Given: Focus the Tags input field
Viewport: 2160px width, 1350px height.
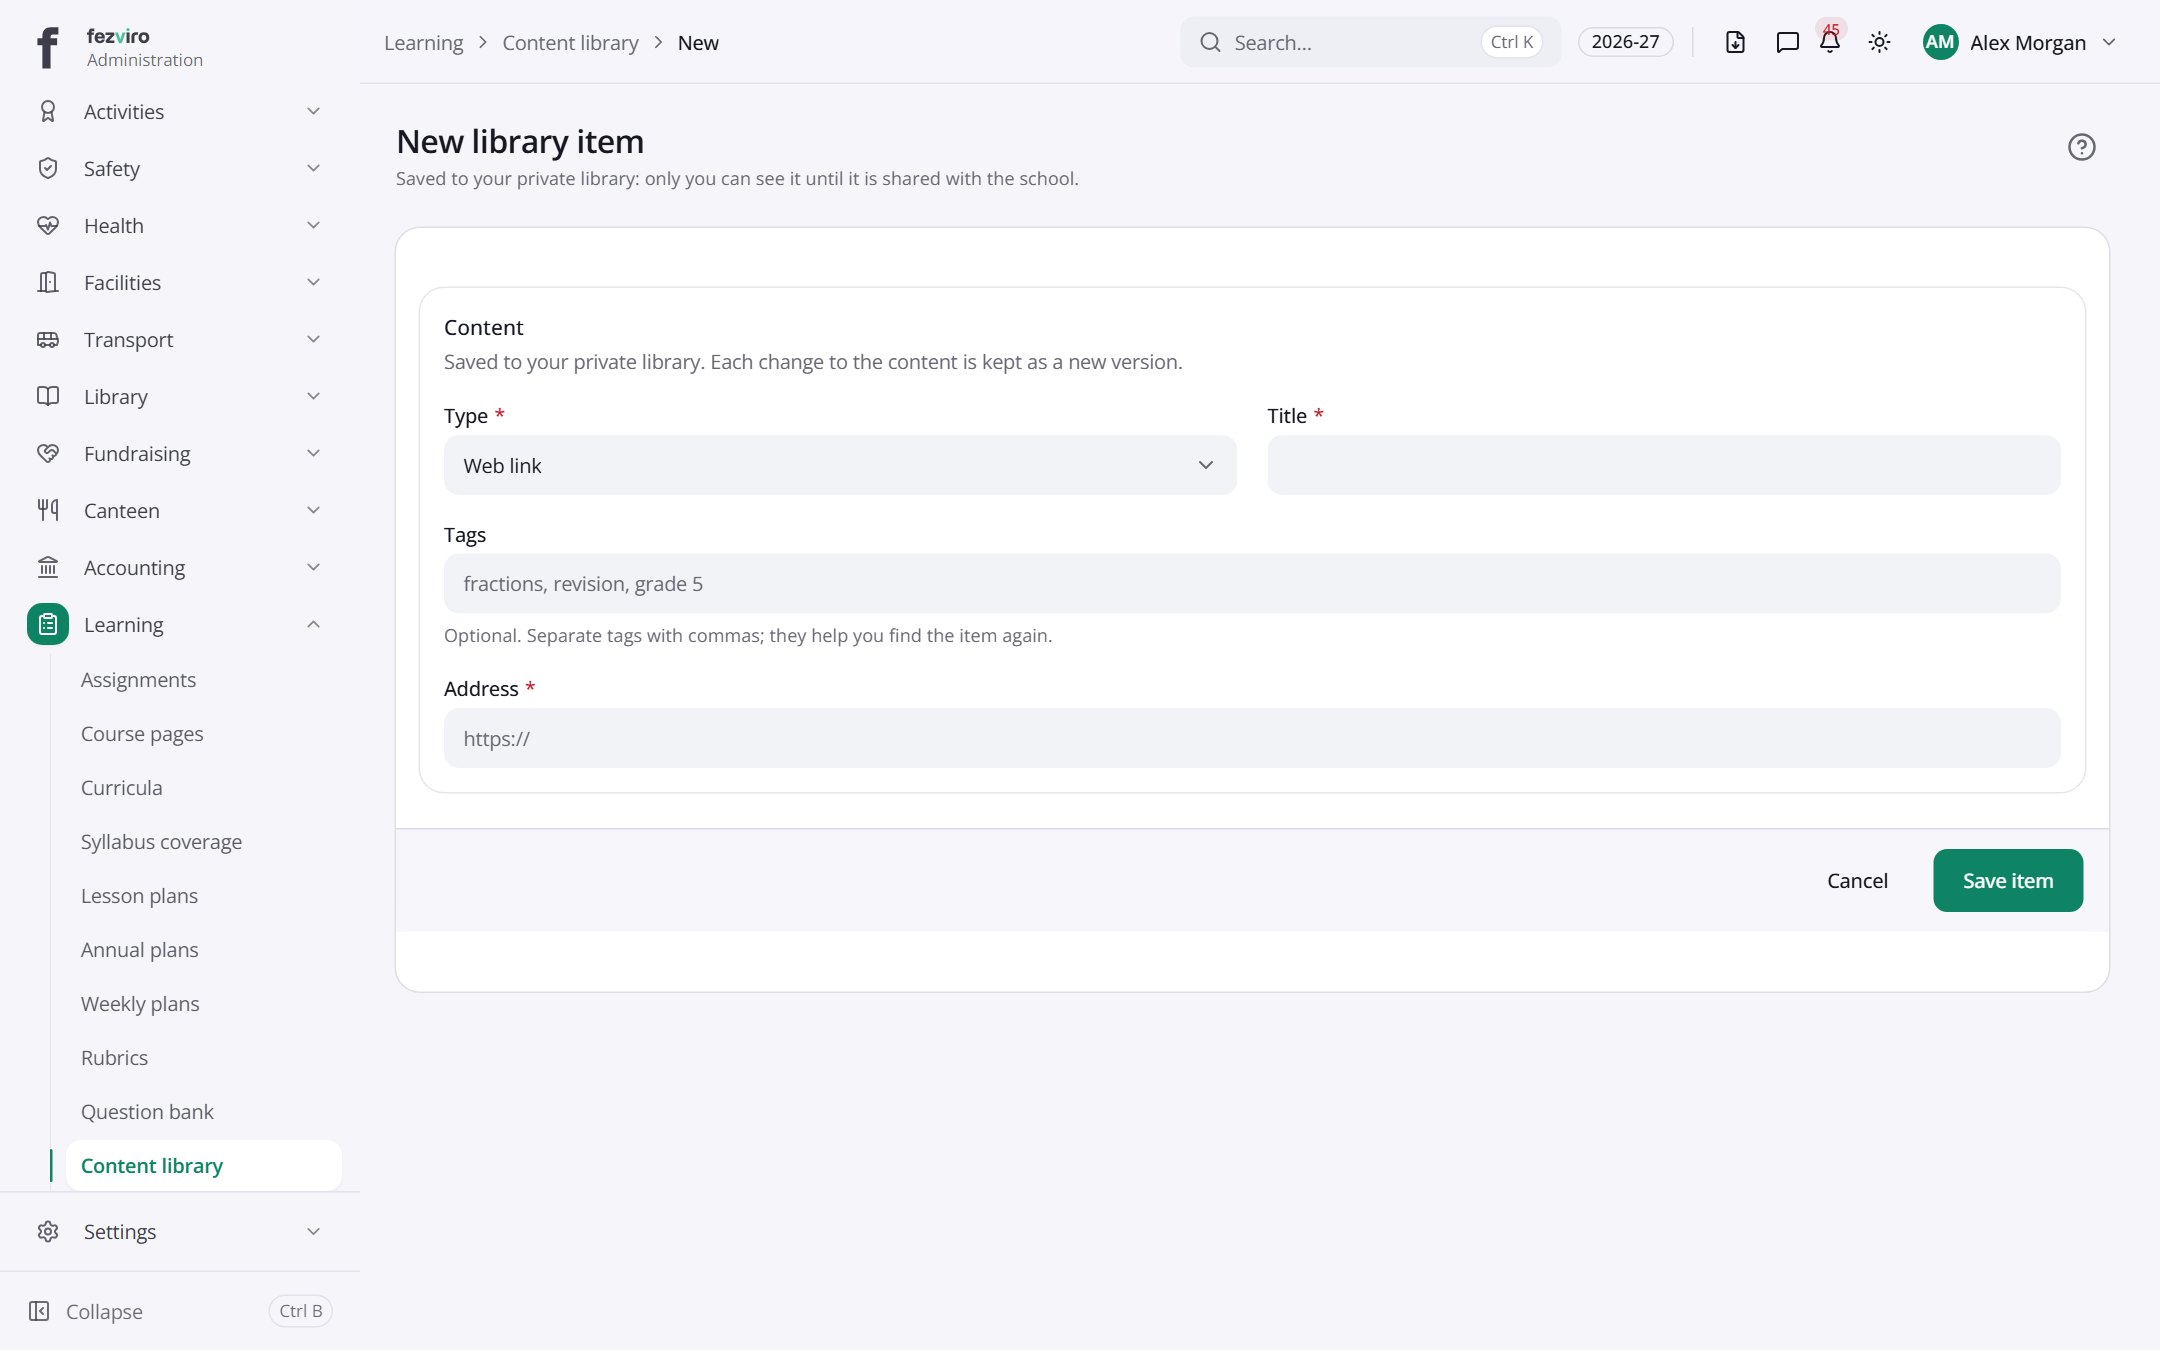Looking at the screenshot, I should pyautogui.click(x=1252, y=583).
